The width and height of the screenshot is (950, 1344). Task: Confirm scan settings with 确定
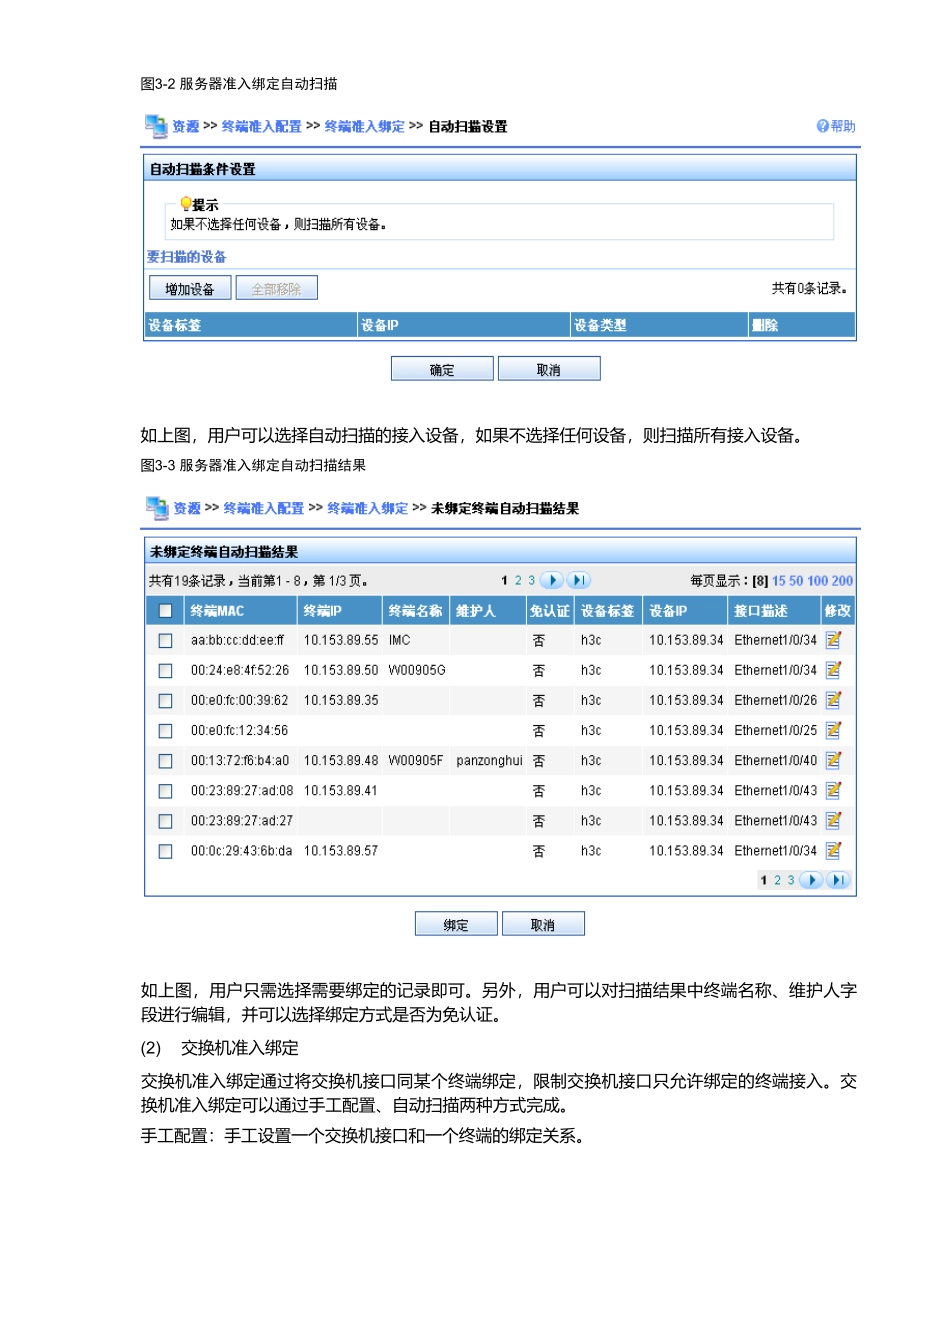[442, 369]
